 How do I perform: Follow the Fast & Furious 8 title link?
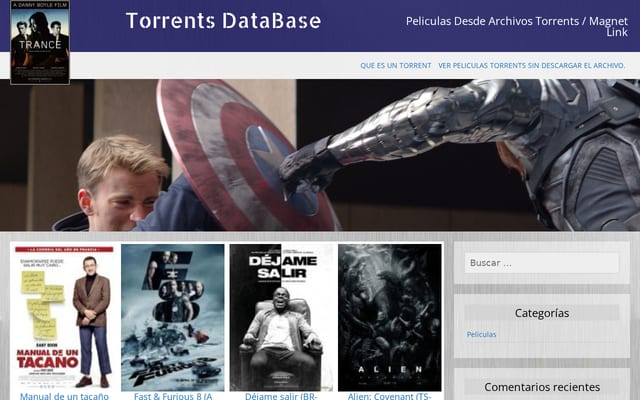click(x=173, y=396)
